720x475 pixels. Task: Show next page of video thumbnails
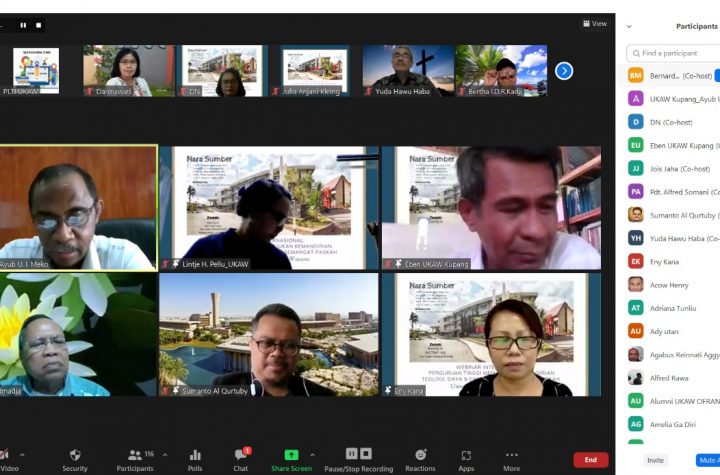click(x=564, y=71)
